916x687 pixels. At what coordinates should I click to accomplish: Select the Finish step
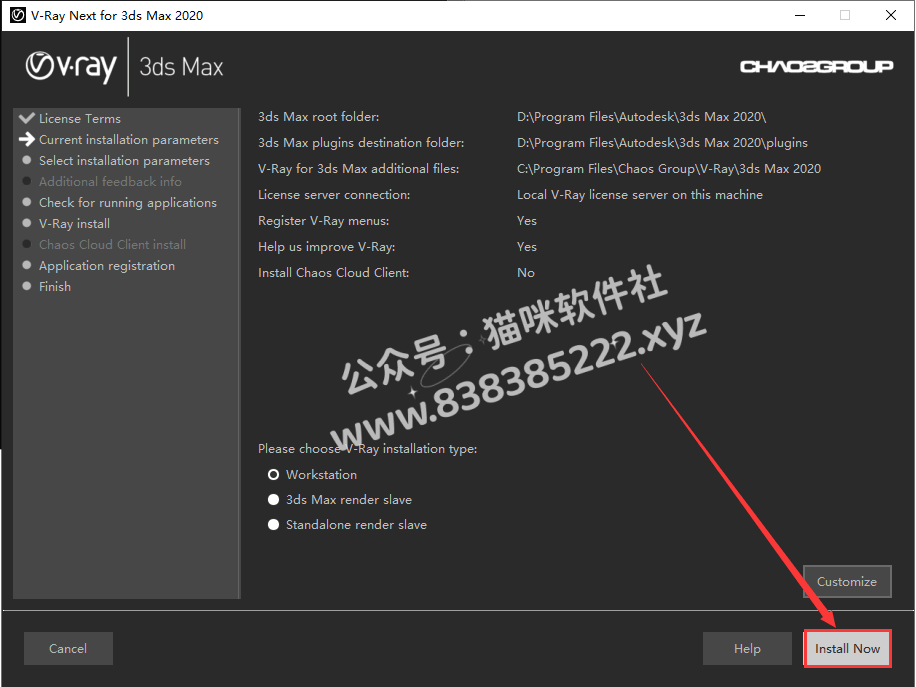[x=55, y=287]
